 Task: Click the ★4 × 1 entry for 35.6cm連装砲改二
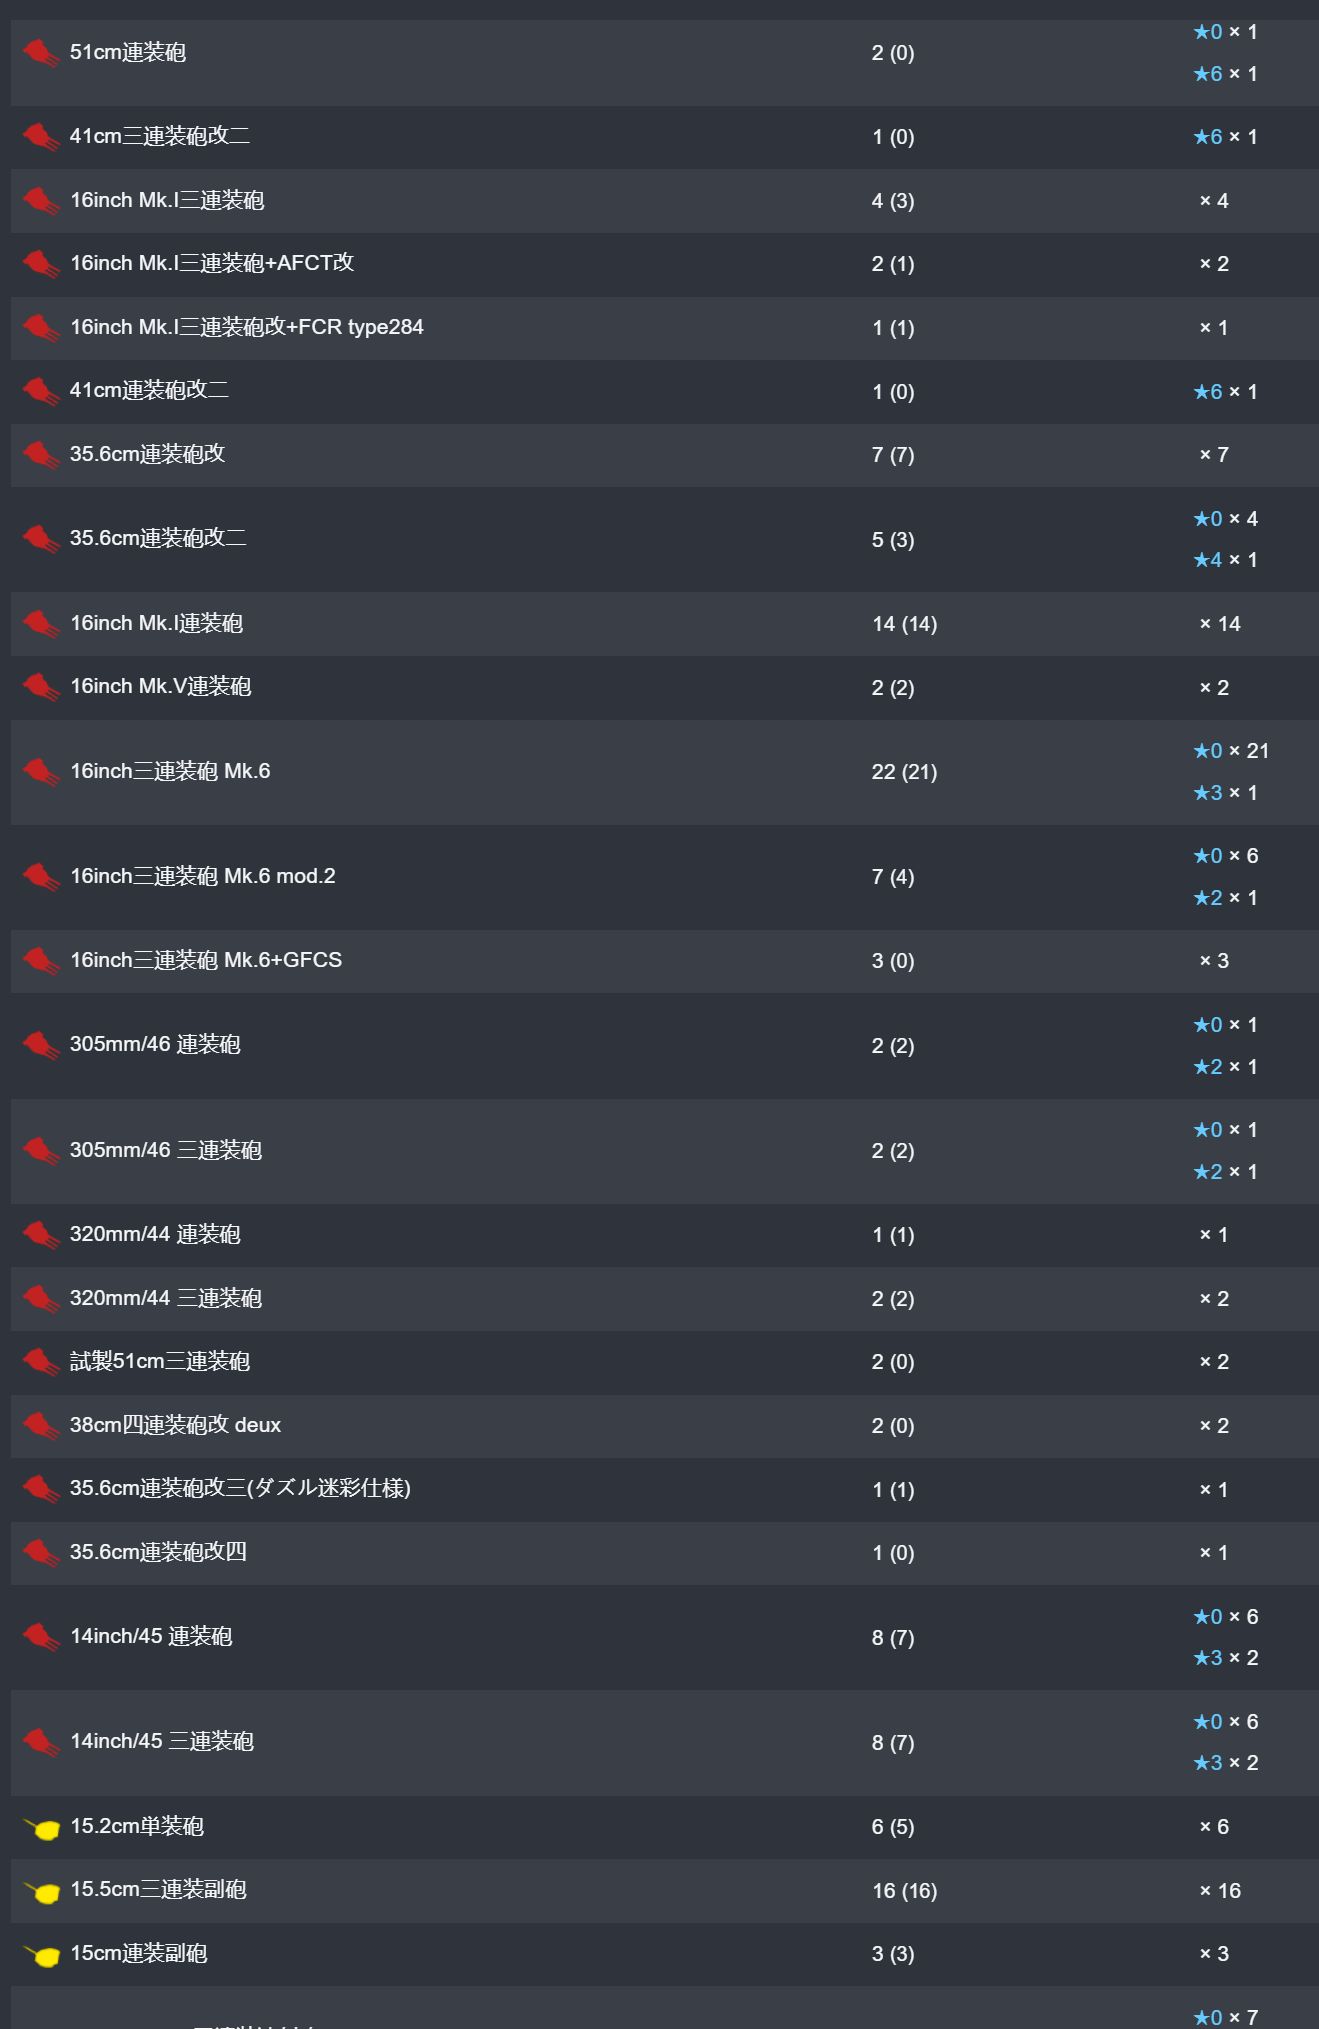click(1225, 560)
